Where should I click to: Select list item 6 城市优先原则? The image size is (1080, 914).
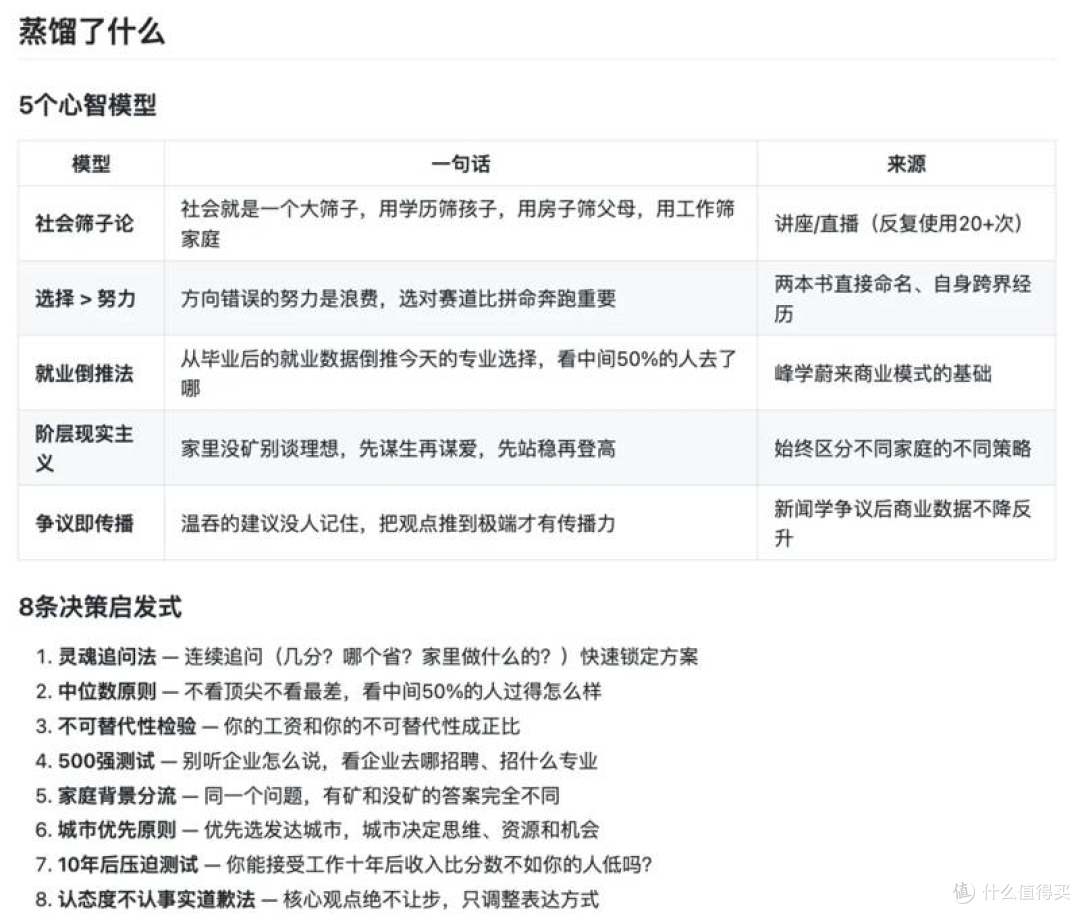[x=318, y=829]
